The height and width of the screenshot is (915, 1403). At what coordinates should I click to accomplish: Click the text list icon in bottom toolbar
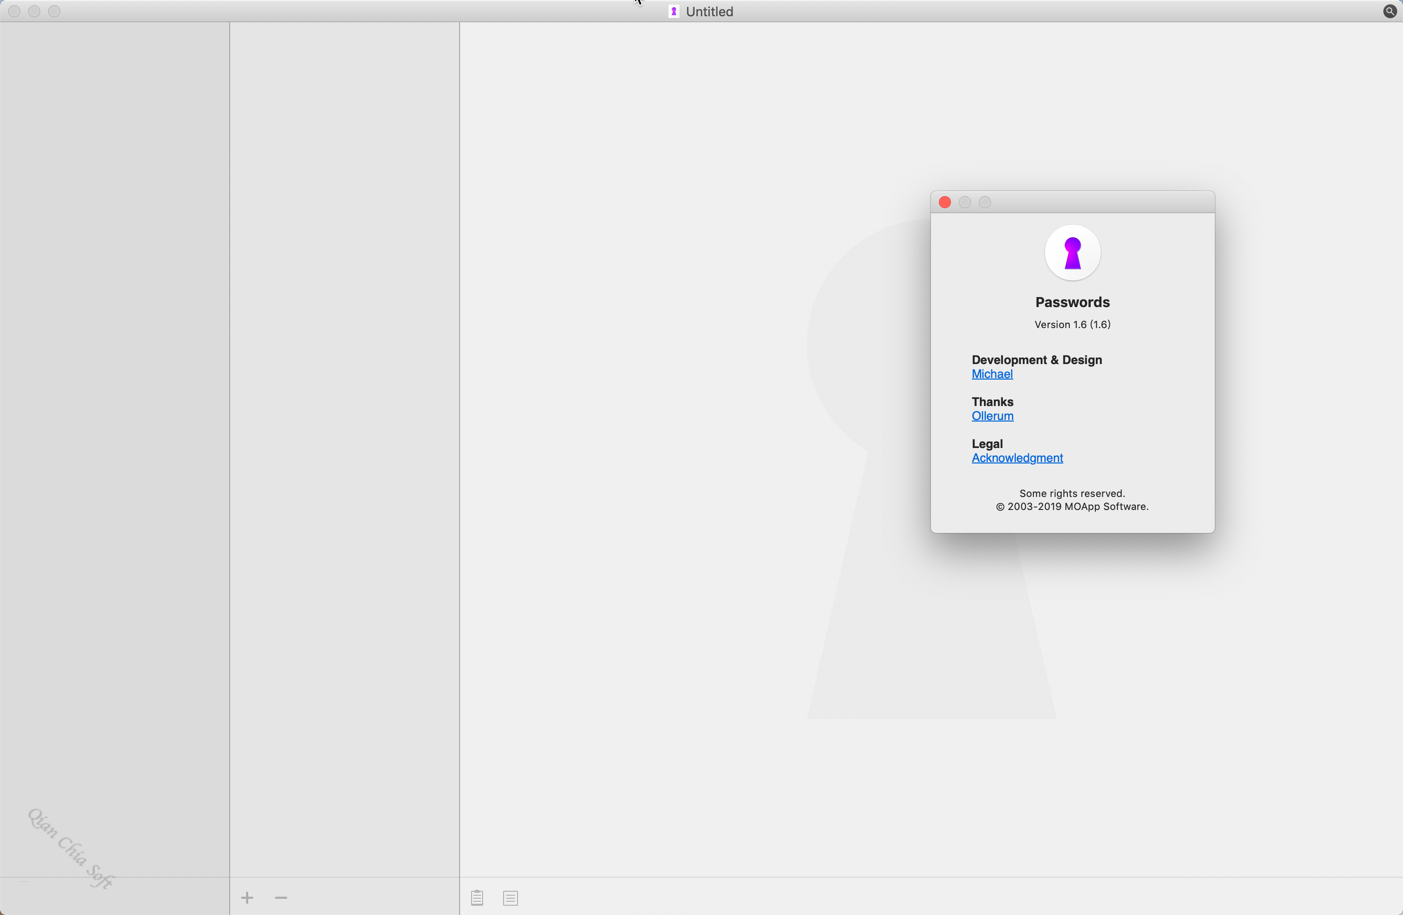coord(511,898)
